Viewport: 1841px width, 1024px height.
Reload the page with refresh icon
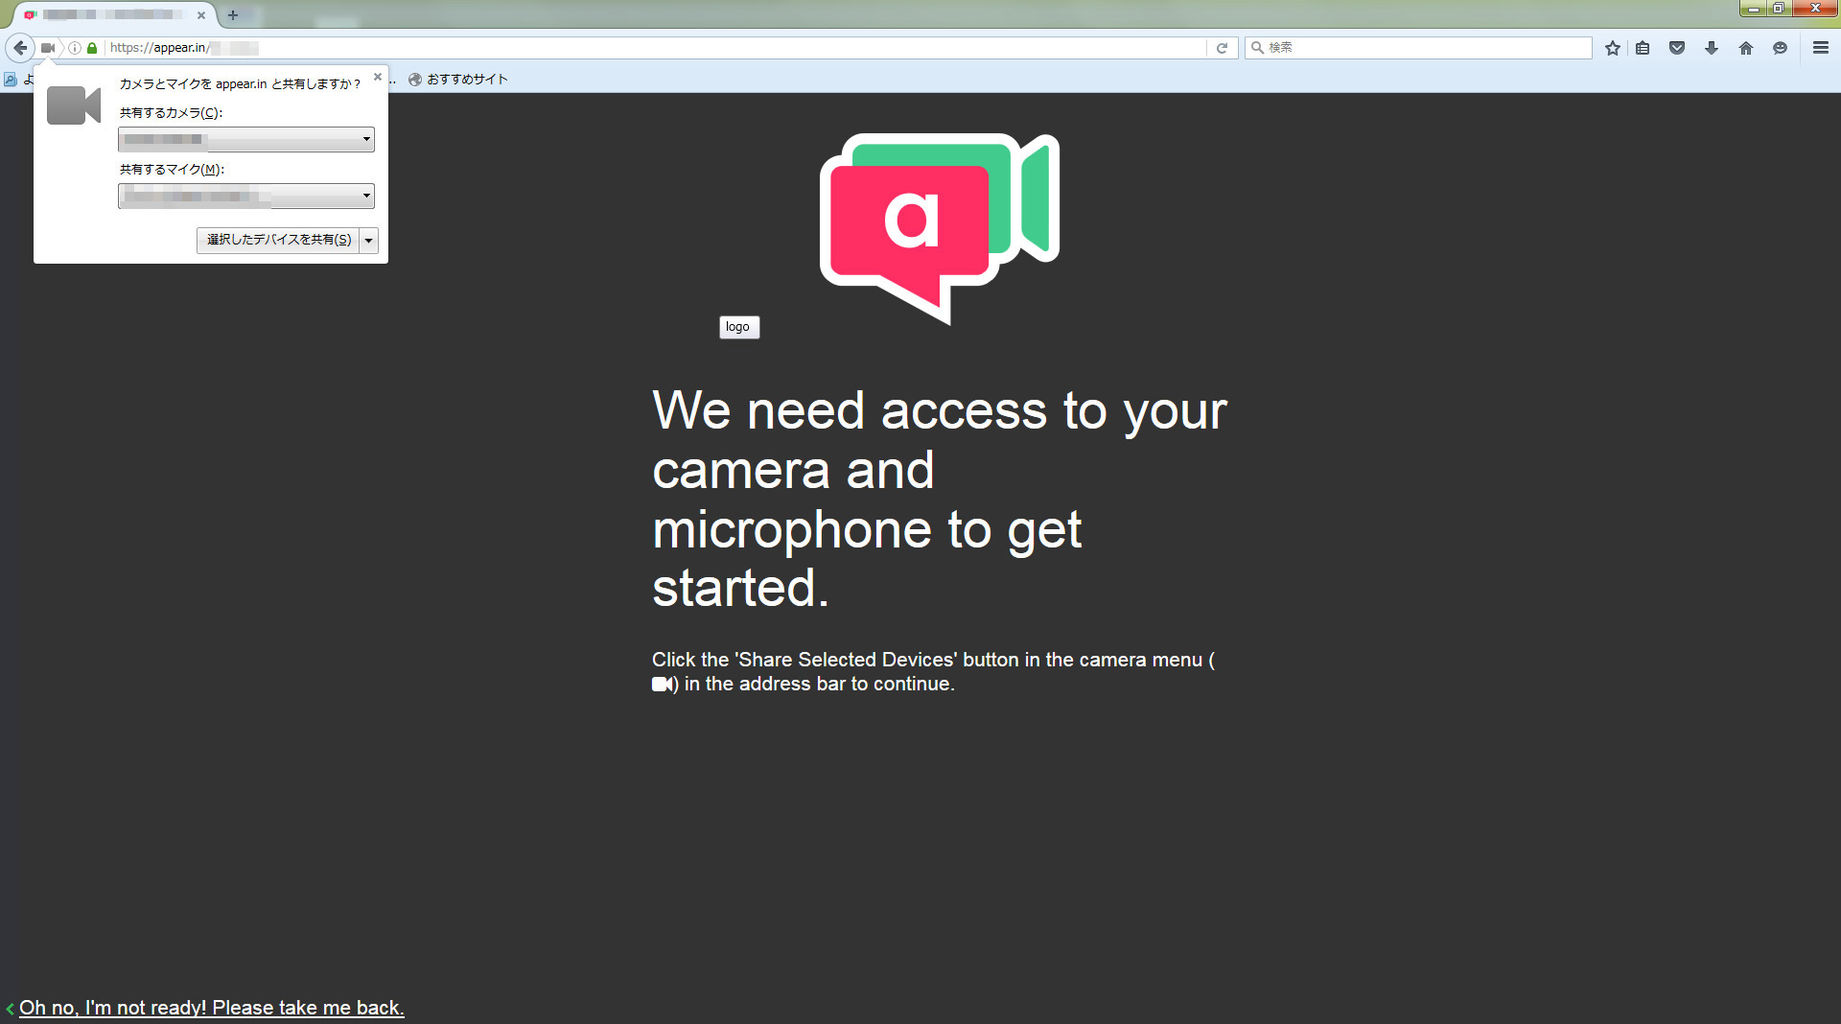1221,48
